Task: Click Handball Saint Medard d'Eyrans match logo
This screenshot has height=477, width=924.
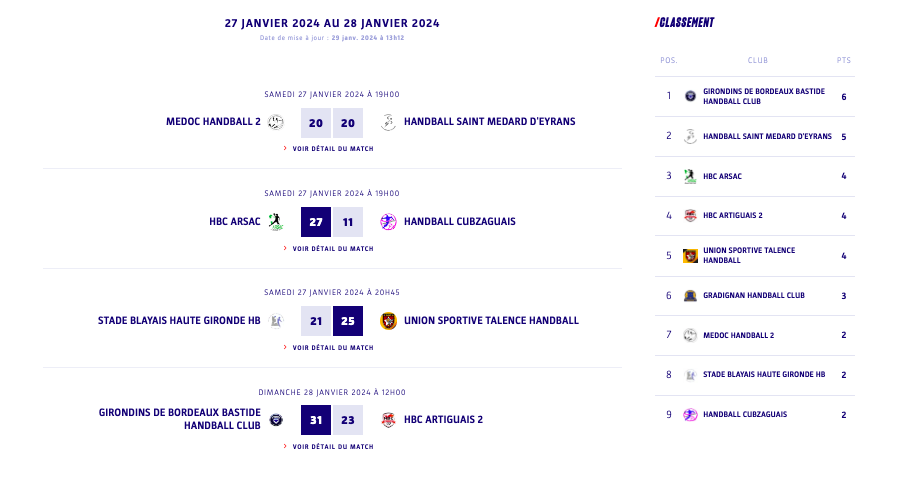Action: coord(388,122)
